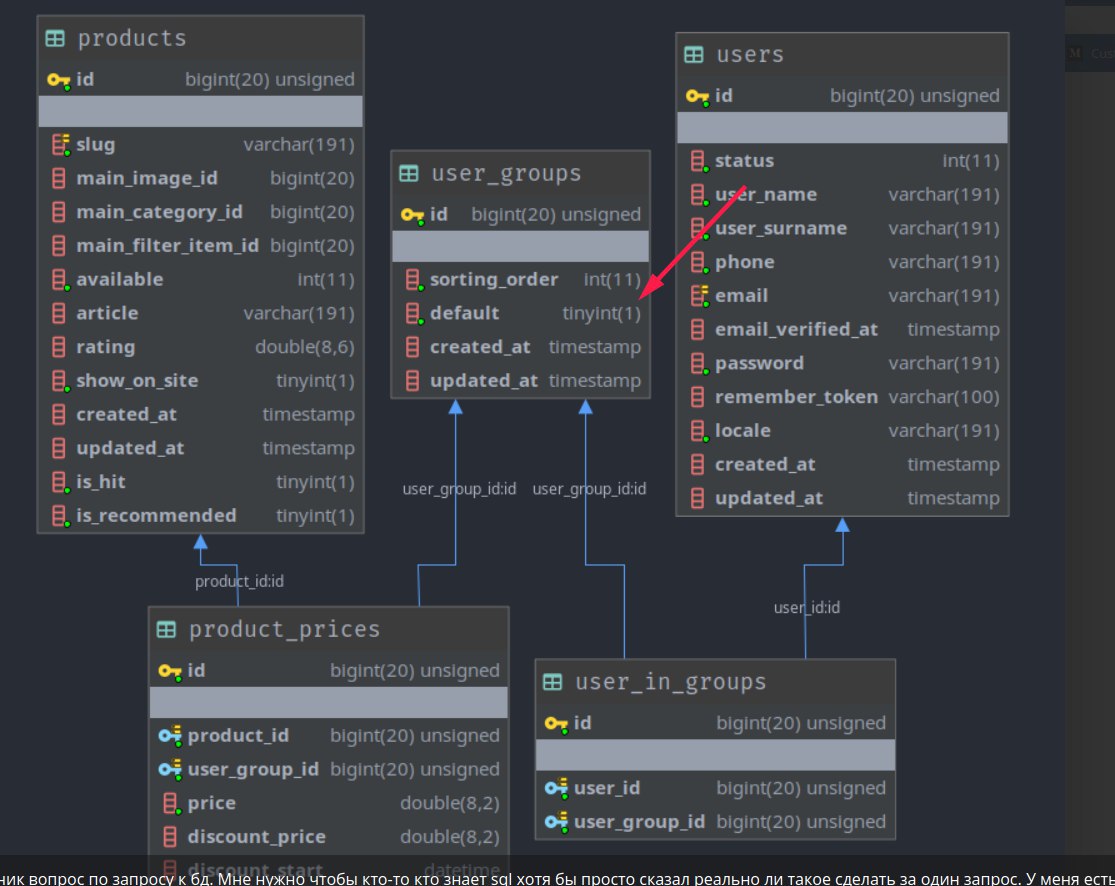Select the users table title
Screen dimensions: 1115x886
749,55
